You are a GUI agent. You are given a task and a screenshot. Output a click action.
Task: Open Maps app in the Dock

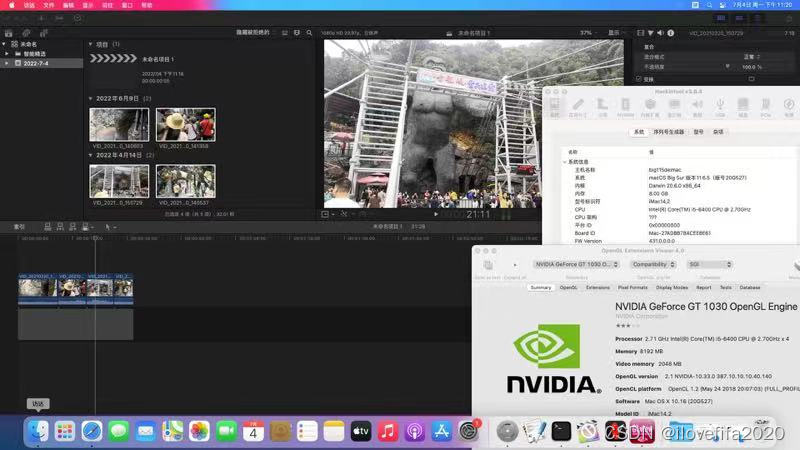point(172,432)
